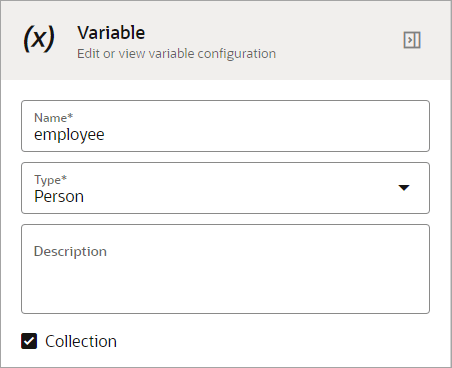This screenshot has height=368, width=452.
Task: Open the Type dropdown showing Person
Action: [225, 188]
